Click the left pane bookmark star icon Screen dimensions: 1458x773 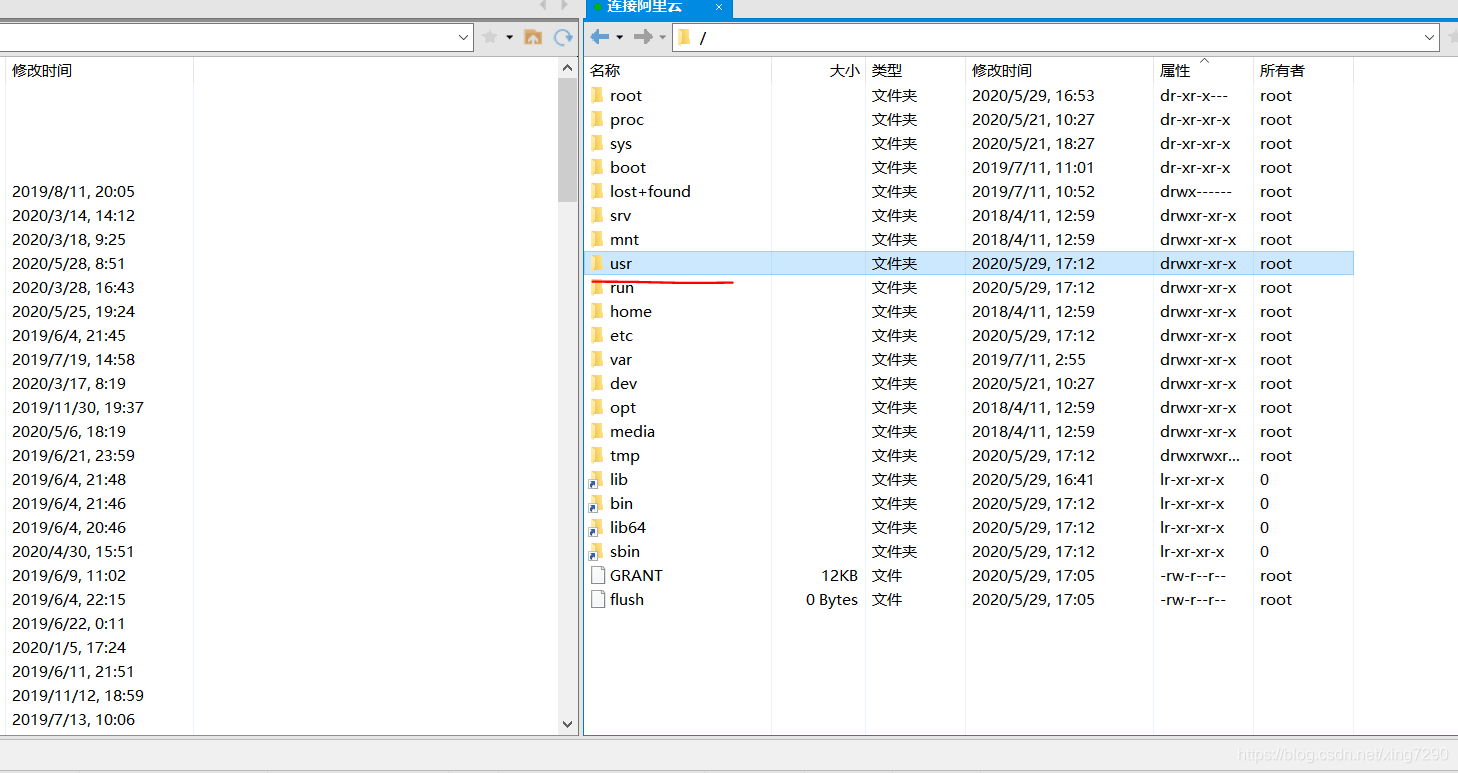coord(490,37)
